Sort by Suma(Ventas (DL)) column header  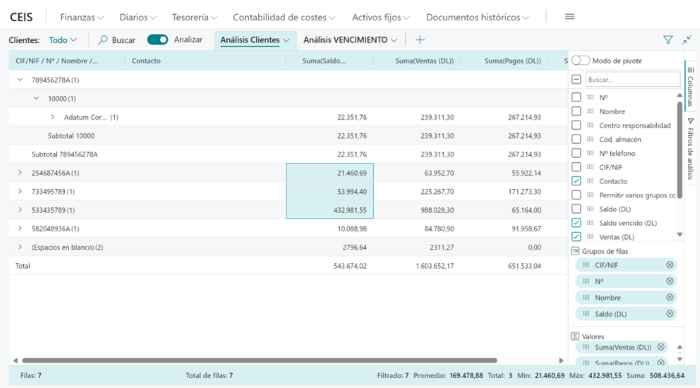coord(424,61)
